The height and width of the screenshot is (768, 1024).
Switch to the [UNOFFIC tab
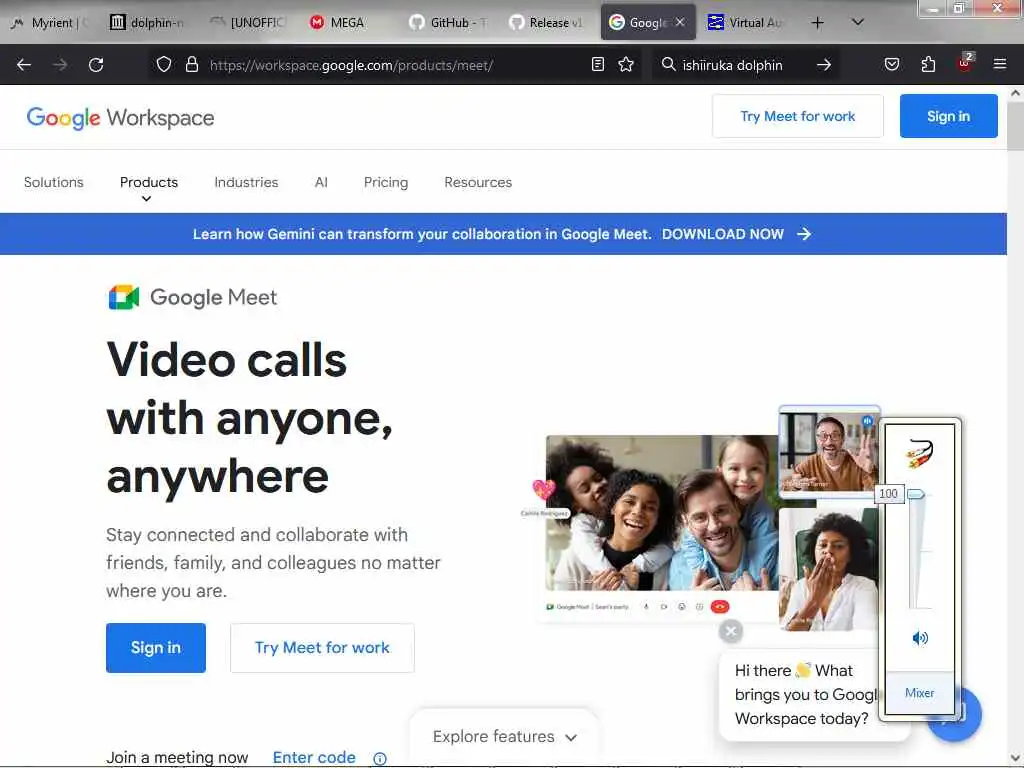click(x=249, y=23)
